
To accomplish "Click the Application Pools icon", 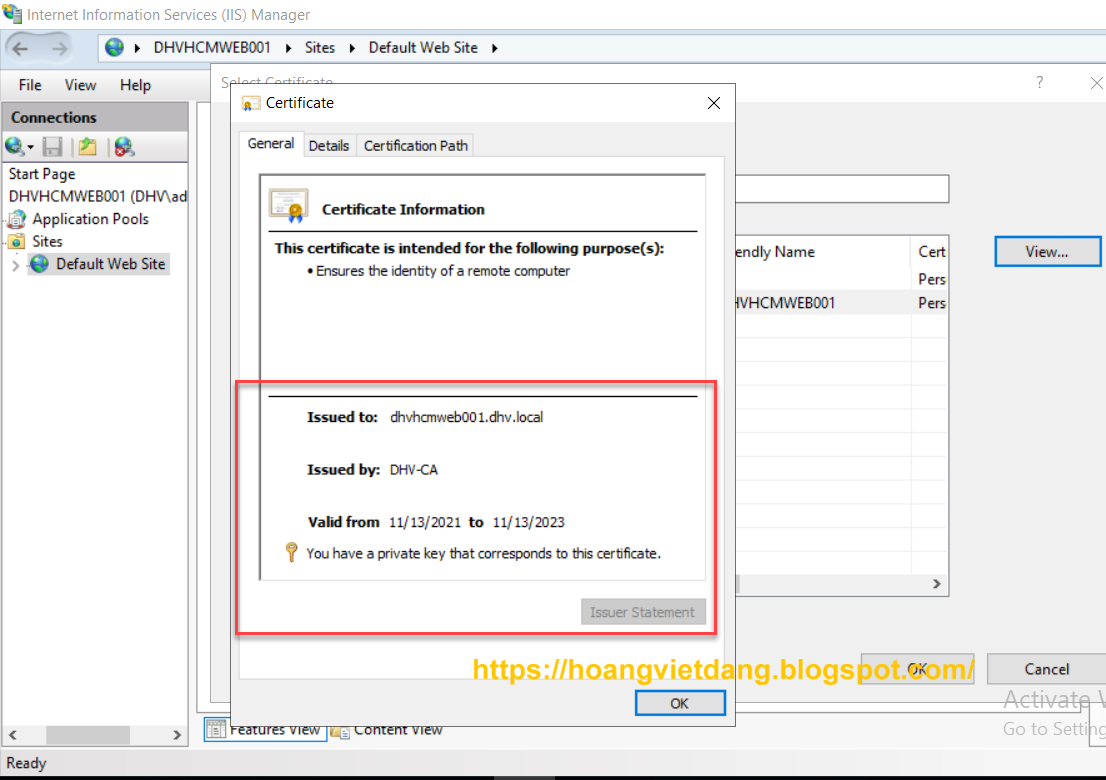I will 17,219.
